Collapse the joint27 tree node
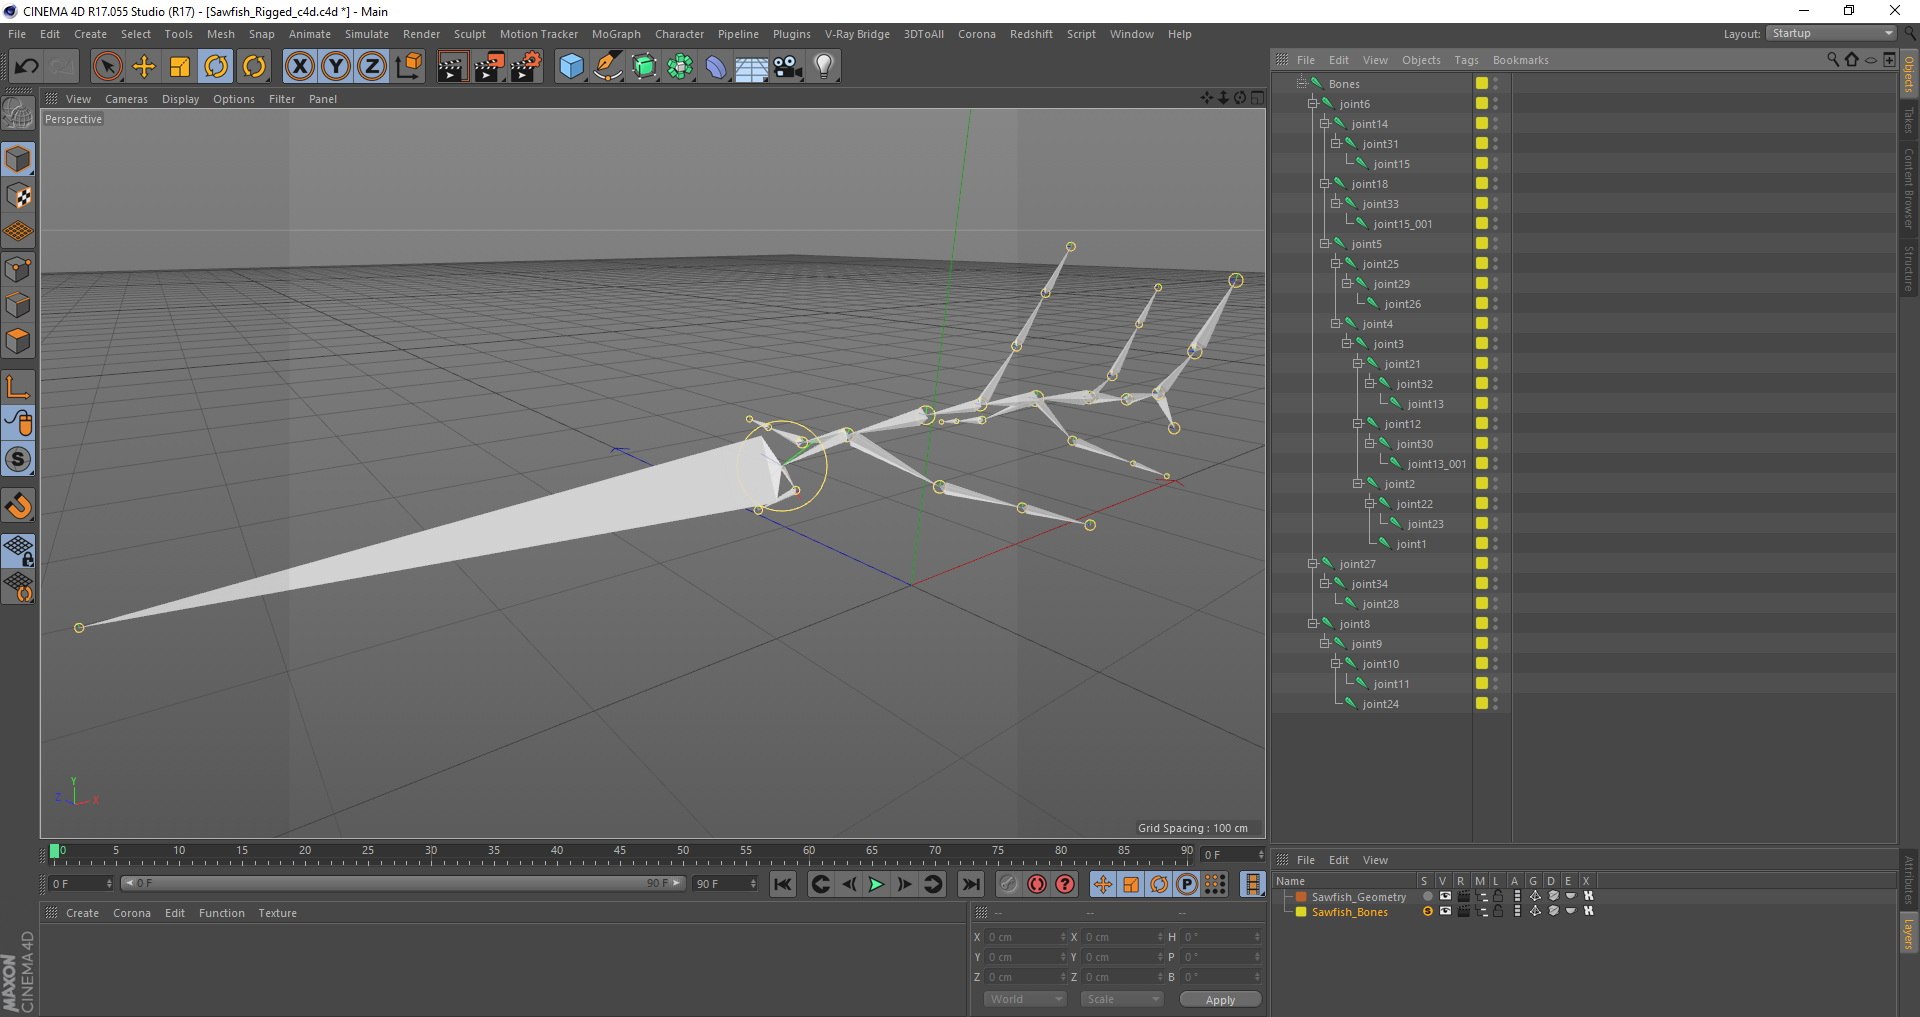1920x1017 pixels. coord(1313,563)
